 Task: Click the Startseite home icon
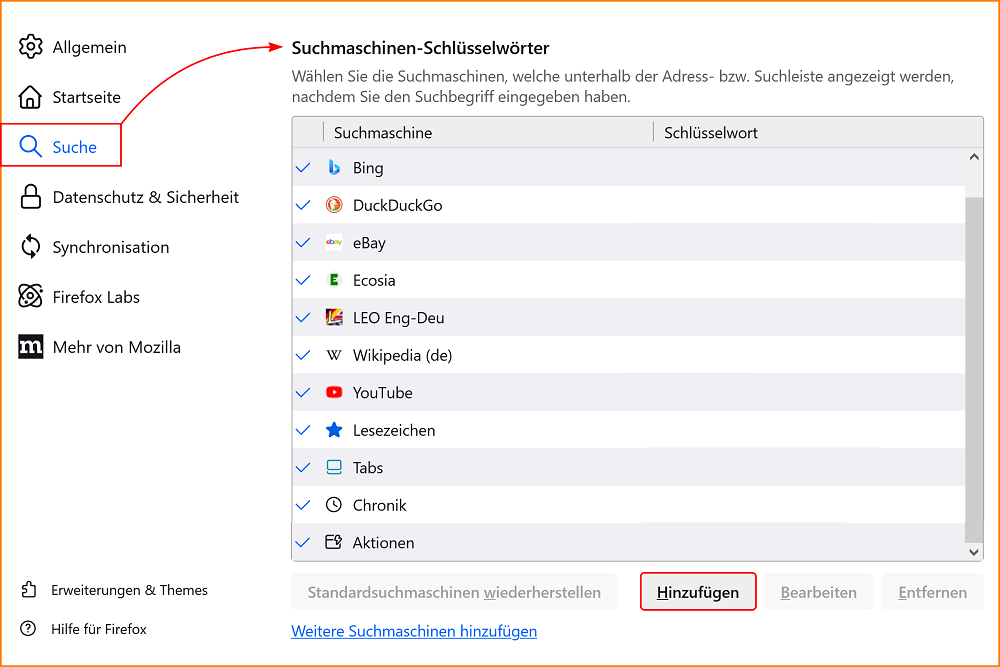click(30, 97)
